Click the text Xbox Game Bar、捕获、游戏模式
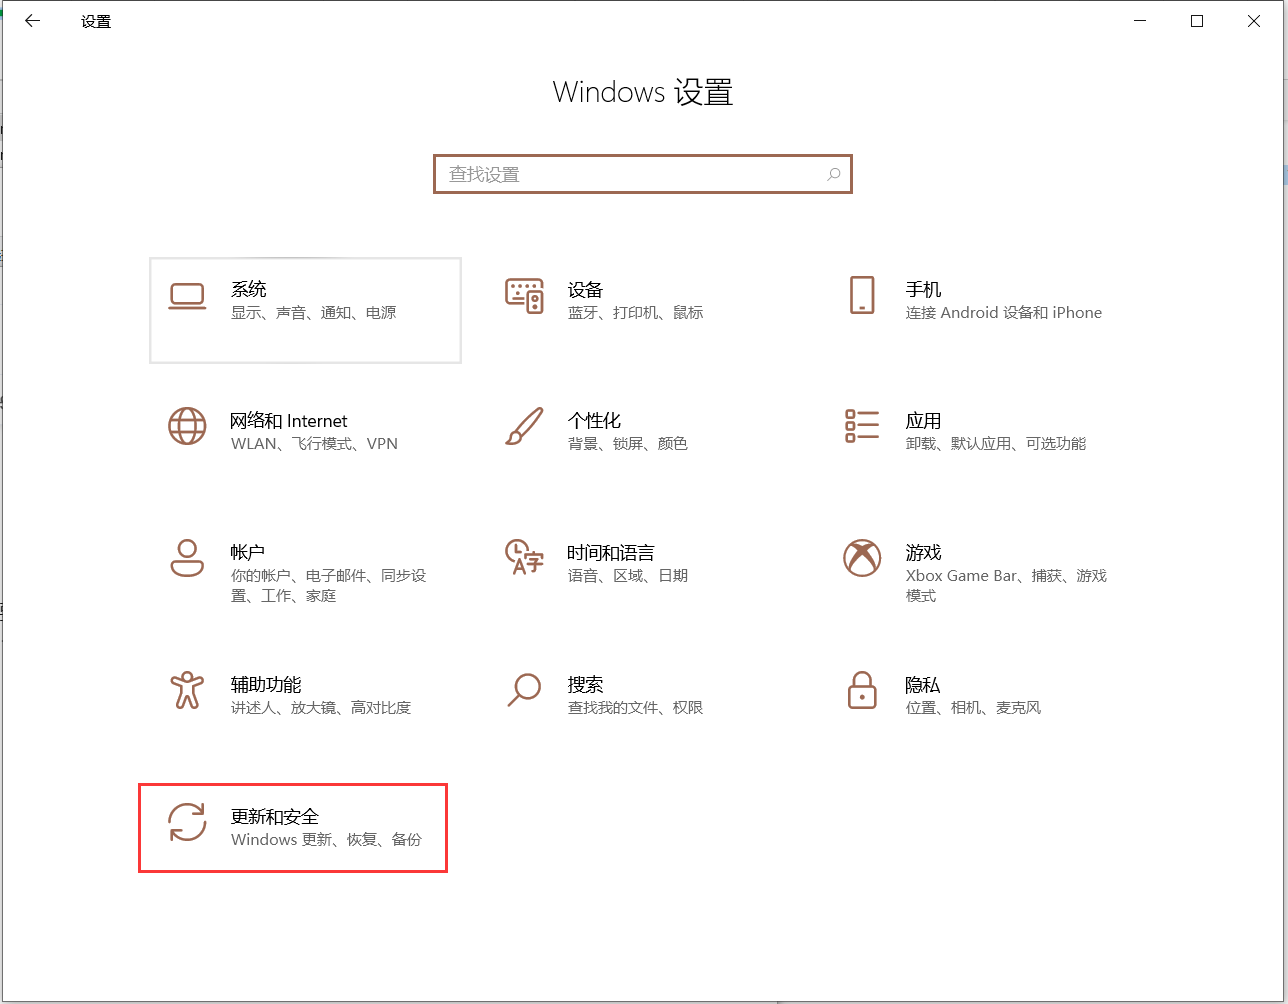 (1006, 586)
